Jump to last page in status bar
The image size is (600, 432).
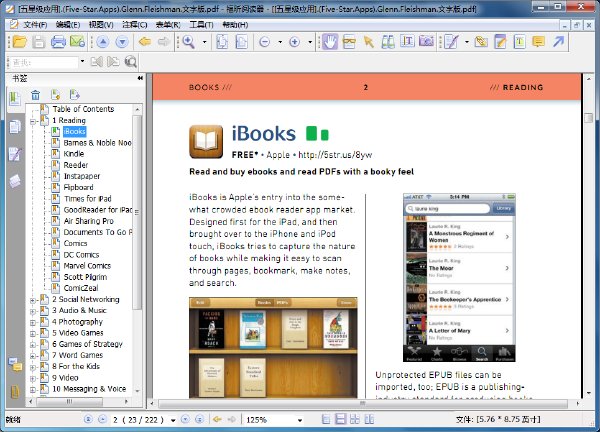pos(199,419)
